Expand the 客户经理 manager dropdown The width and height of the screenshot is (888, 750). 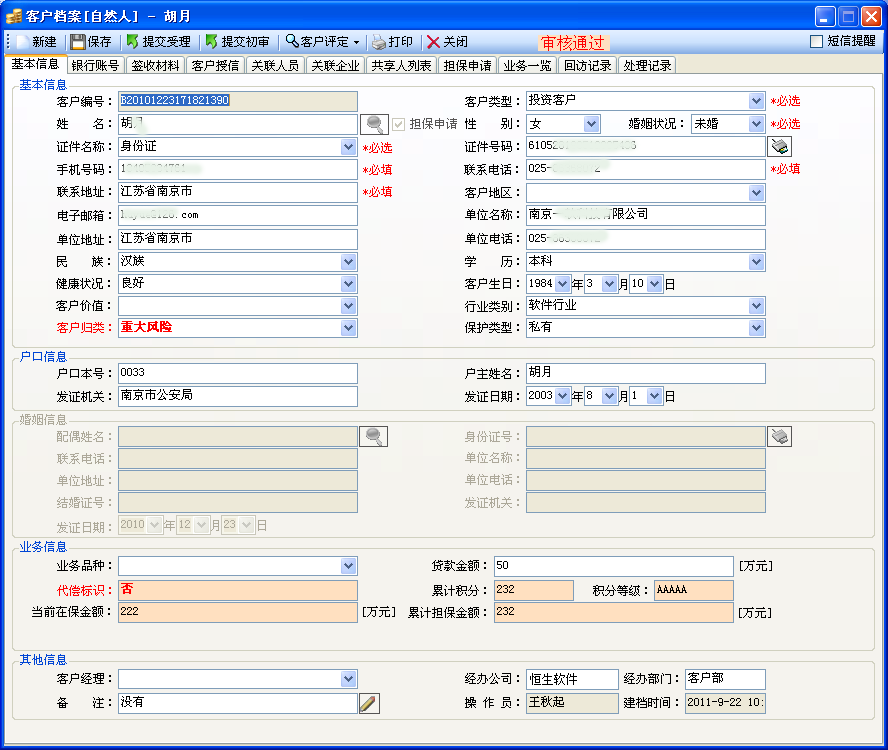[349, 679]
